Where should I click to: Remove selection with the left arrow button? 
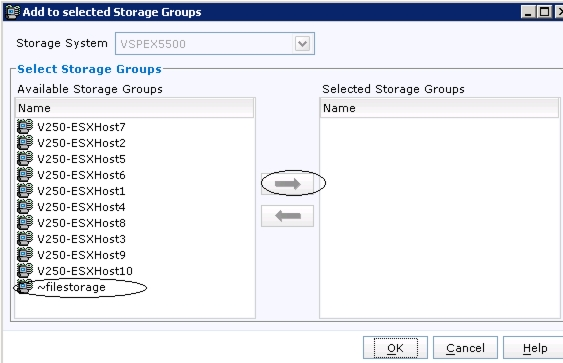click(287, 216)
